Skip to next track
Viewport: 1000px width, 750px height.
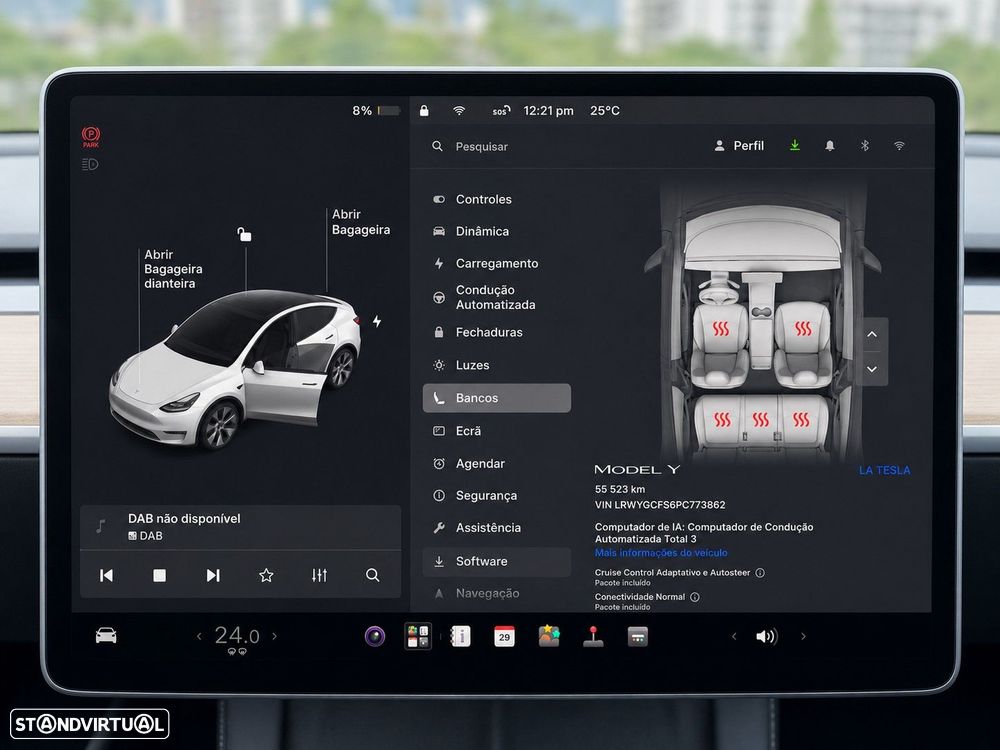coord(213,575)
